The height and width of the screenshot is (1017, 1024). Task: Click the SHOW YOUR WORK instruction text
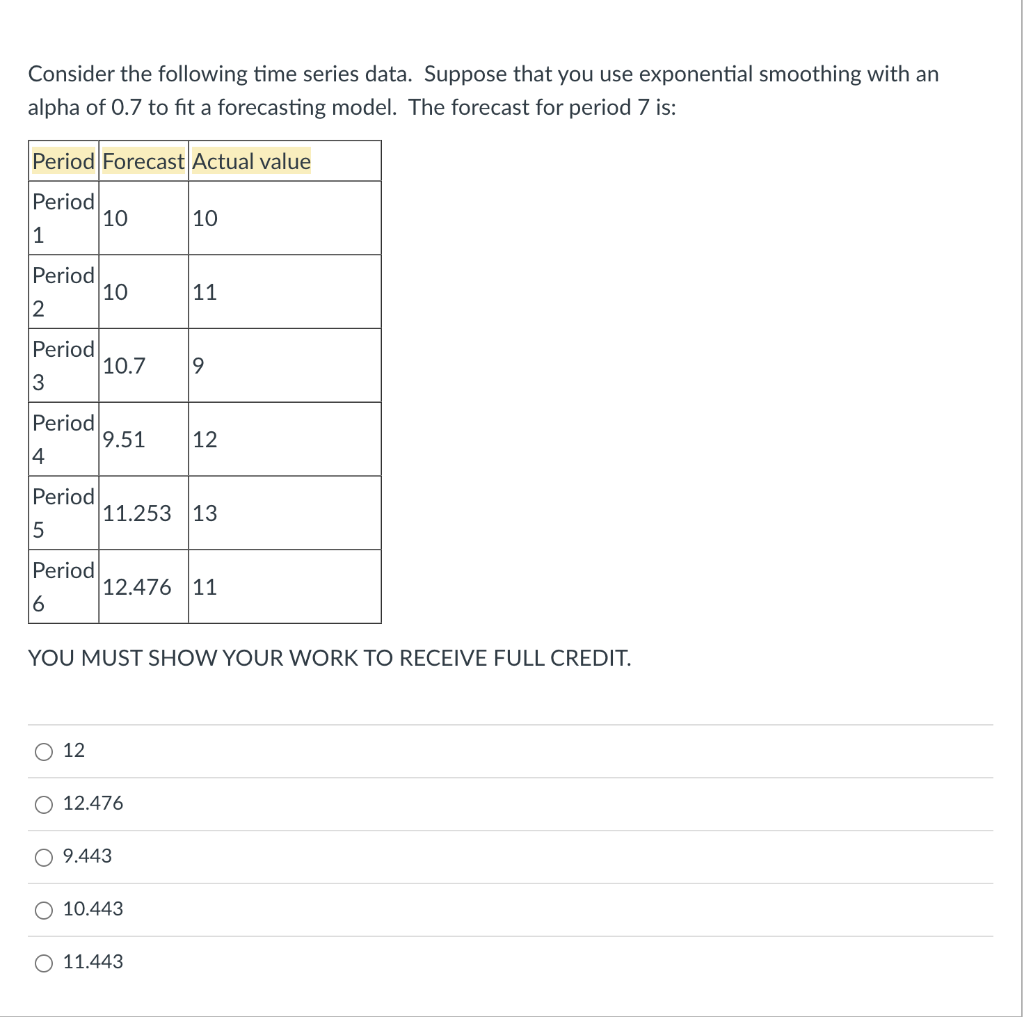[x=329, y=657]
